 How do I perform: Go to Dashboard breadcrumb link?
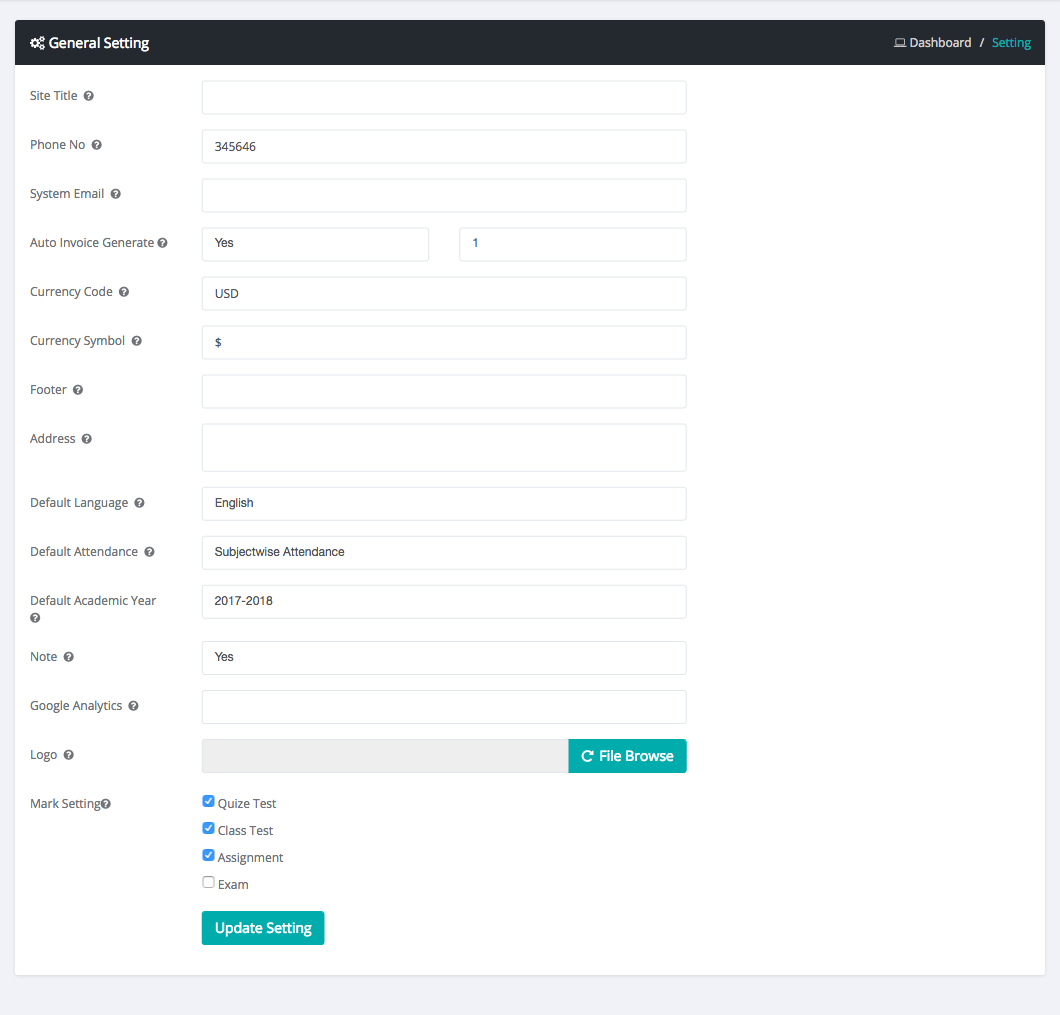(x=939, y=43)
